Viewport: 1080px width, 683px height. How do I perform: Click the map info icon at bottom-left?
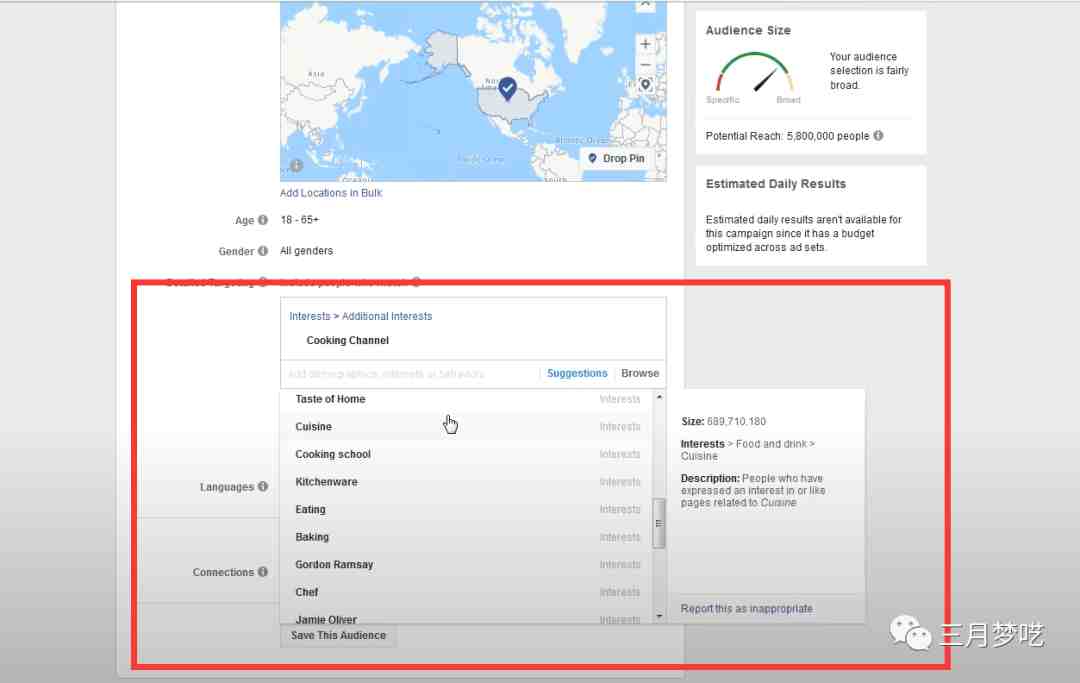click(296, 165)
